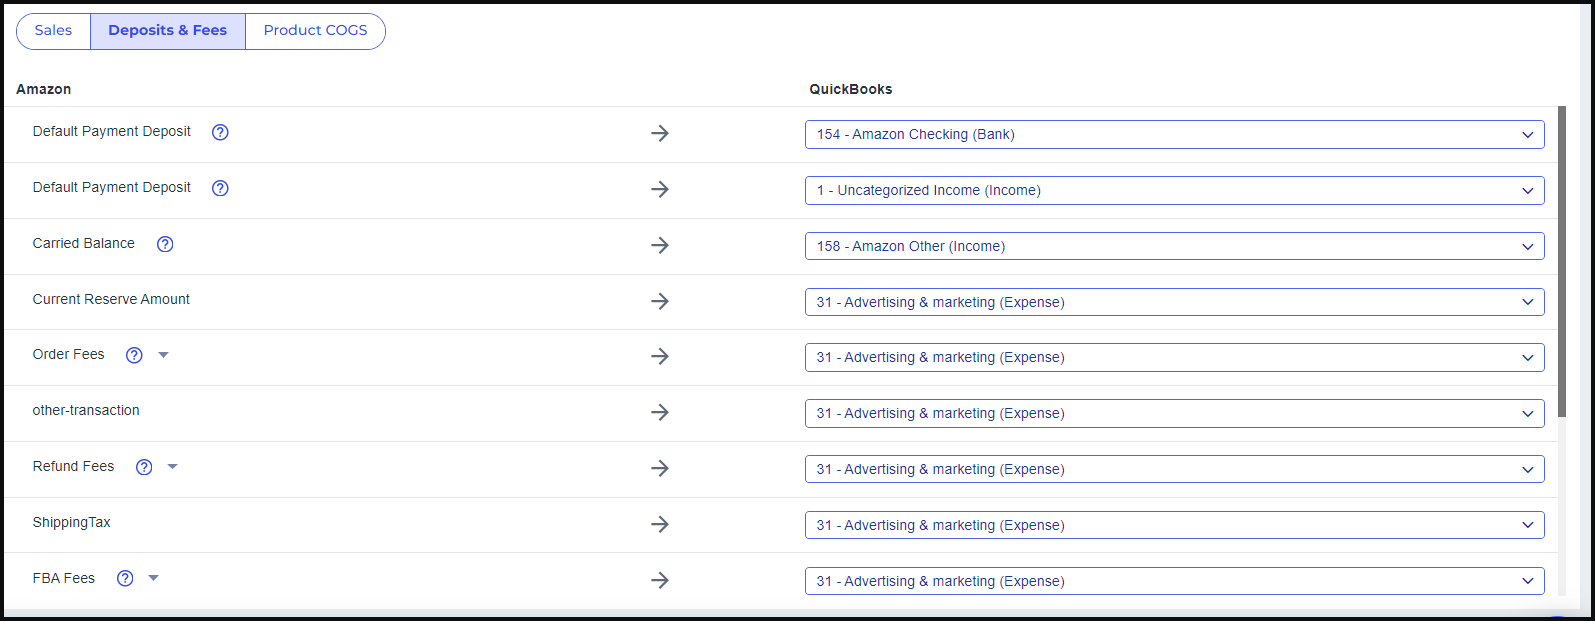Switch to the Product COGS tab
This screenshot has height=621, width=1595.
pyautogui.click(x=315, y=31)
